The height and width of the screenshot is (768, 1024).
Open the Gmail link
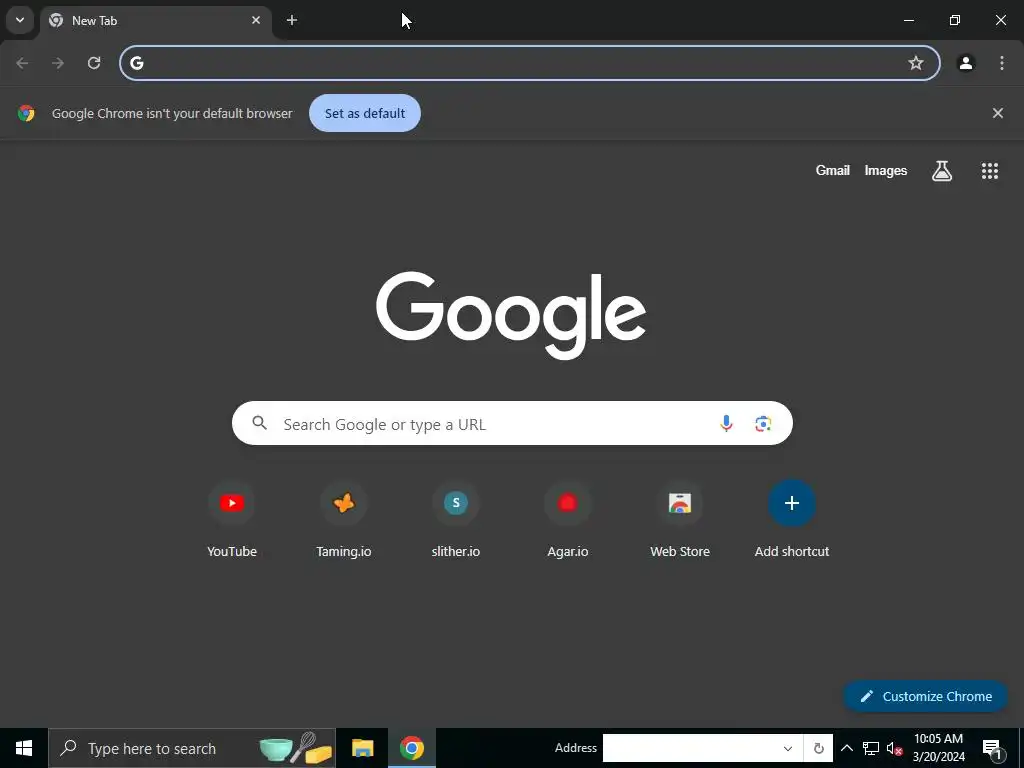[833, 170]
